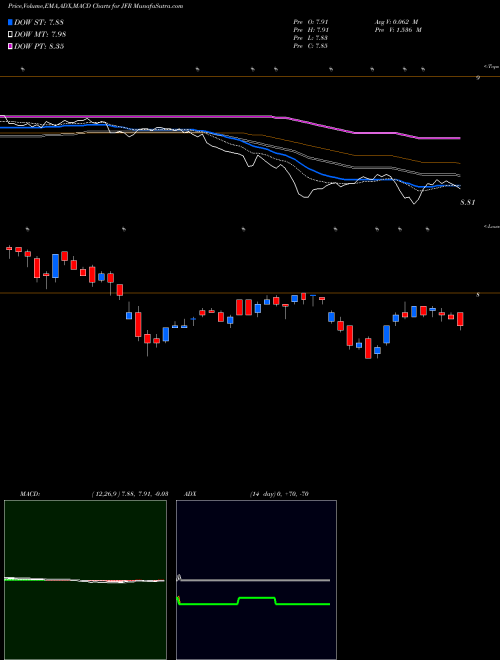Click the price axis label '9'
Screen dimensions: 500x660
tap(478, 78)
